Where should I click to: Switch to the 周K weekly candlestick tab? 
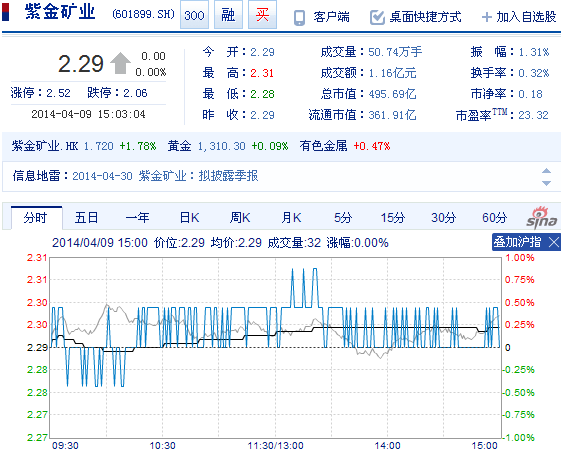pos(240,218)
